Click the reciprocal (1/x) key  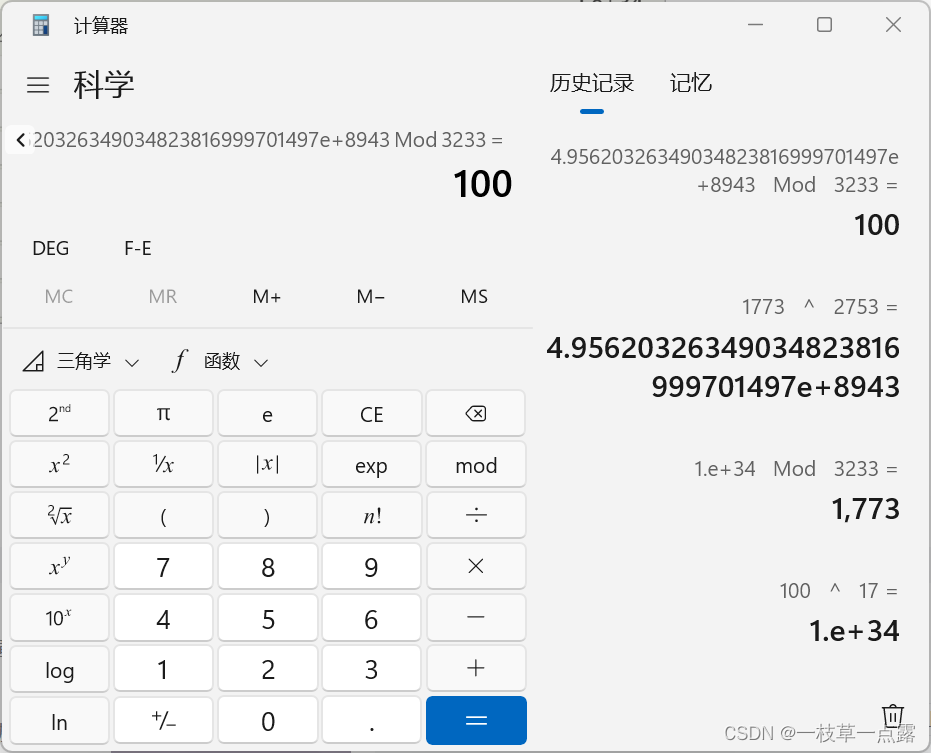pyautogui.click(x=163, y=464)
